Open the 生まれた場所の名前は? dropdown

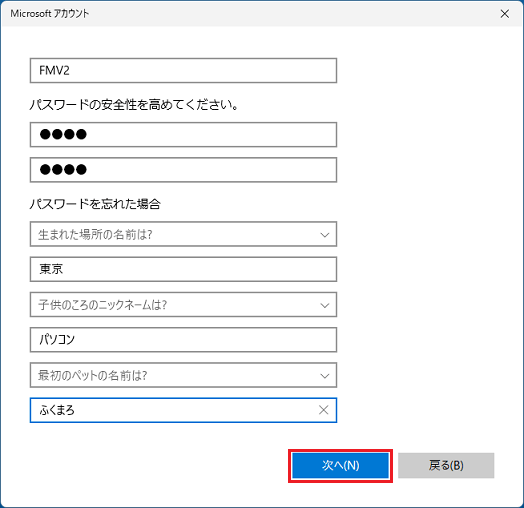[183, 234]
